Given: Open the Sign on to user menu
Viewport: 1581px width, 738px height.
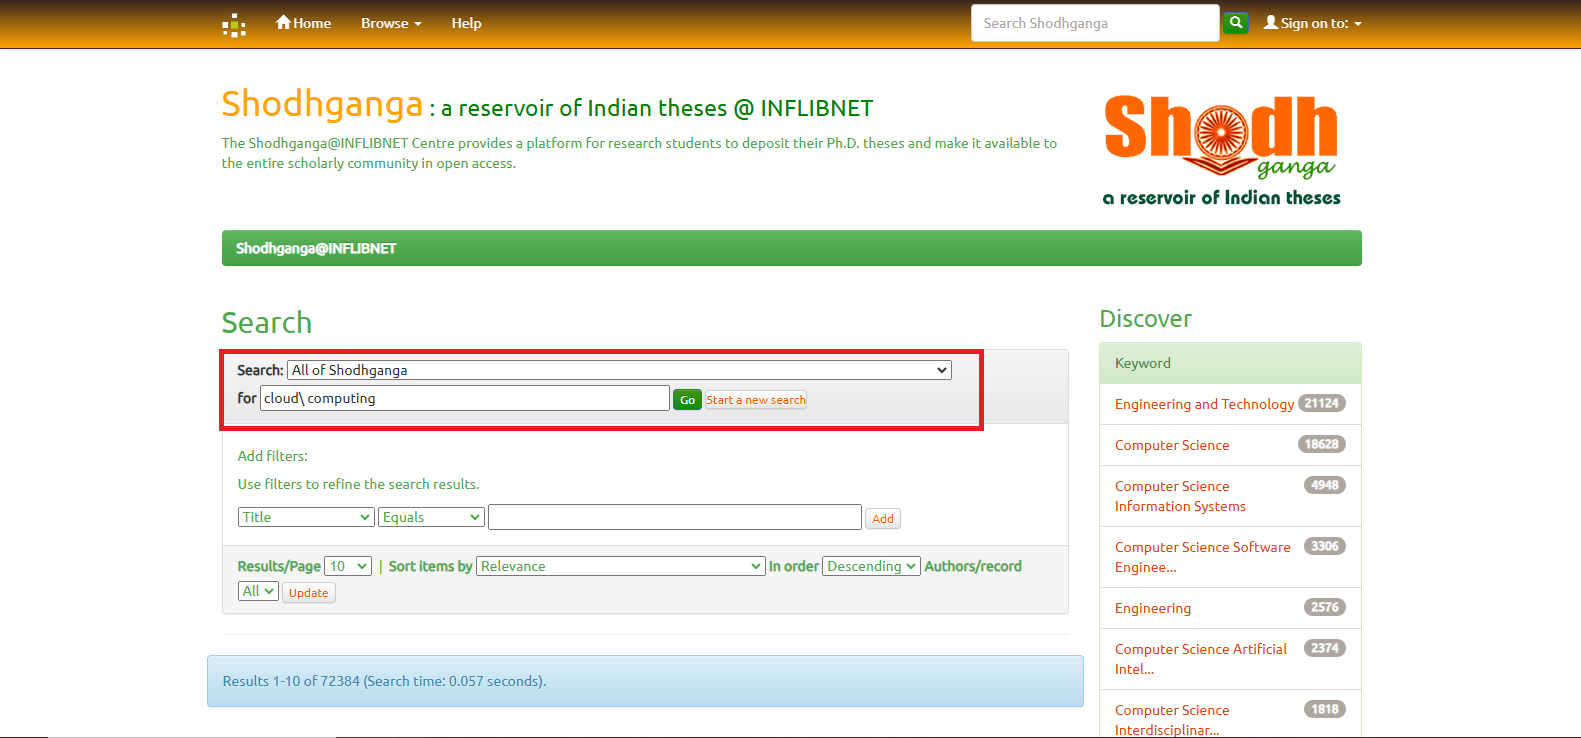Looking at the screenshot, I should 1312,23.
